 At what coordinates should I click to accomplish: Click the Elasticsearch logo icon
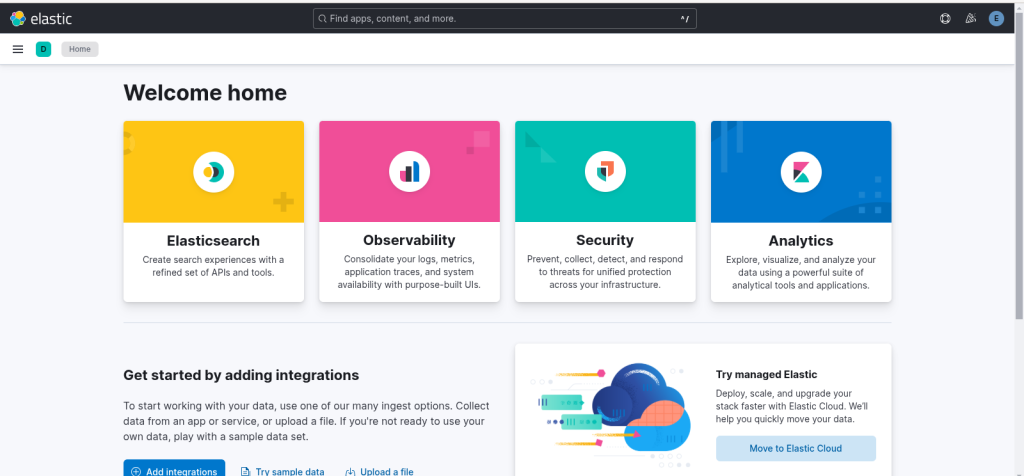coord(214,172)
